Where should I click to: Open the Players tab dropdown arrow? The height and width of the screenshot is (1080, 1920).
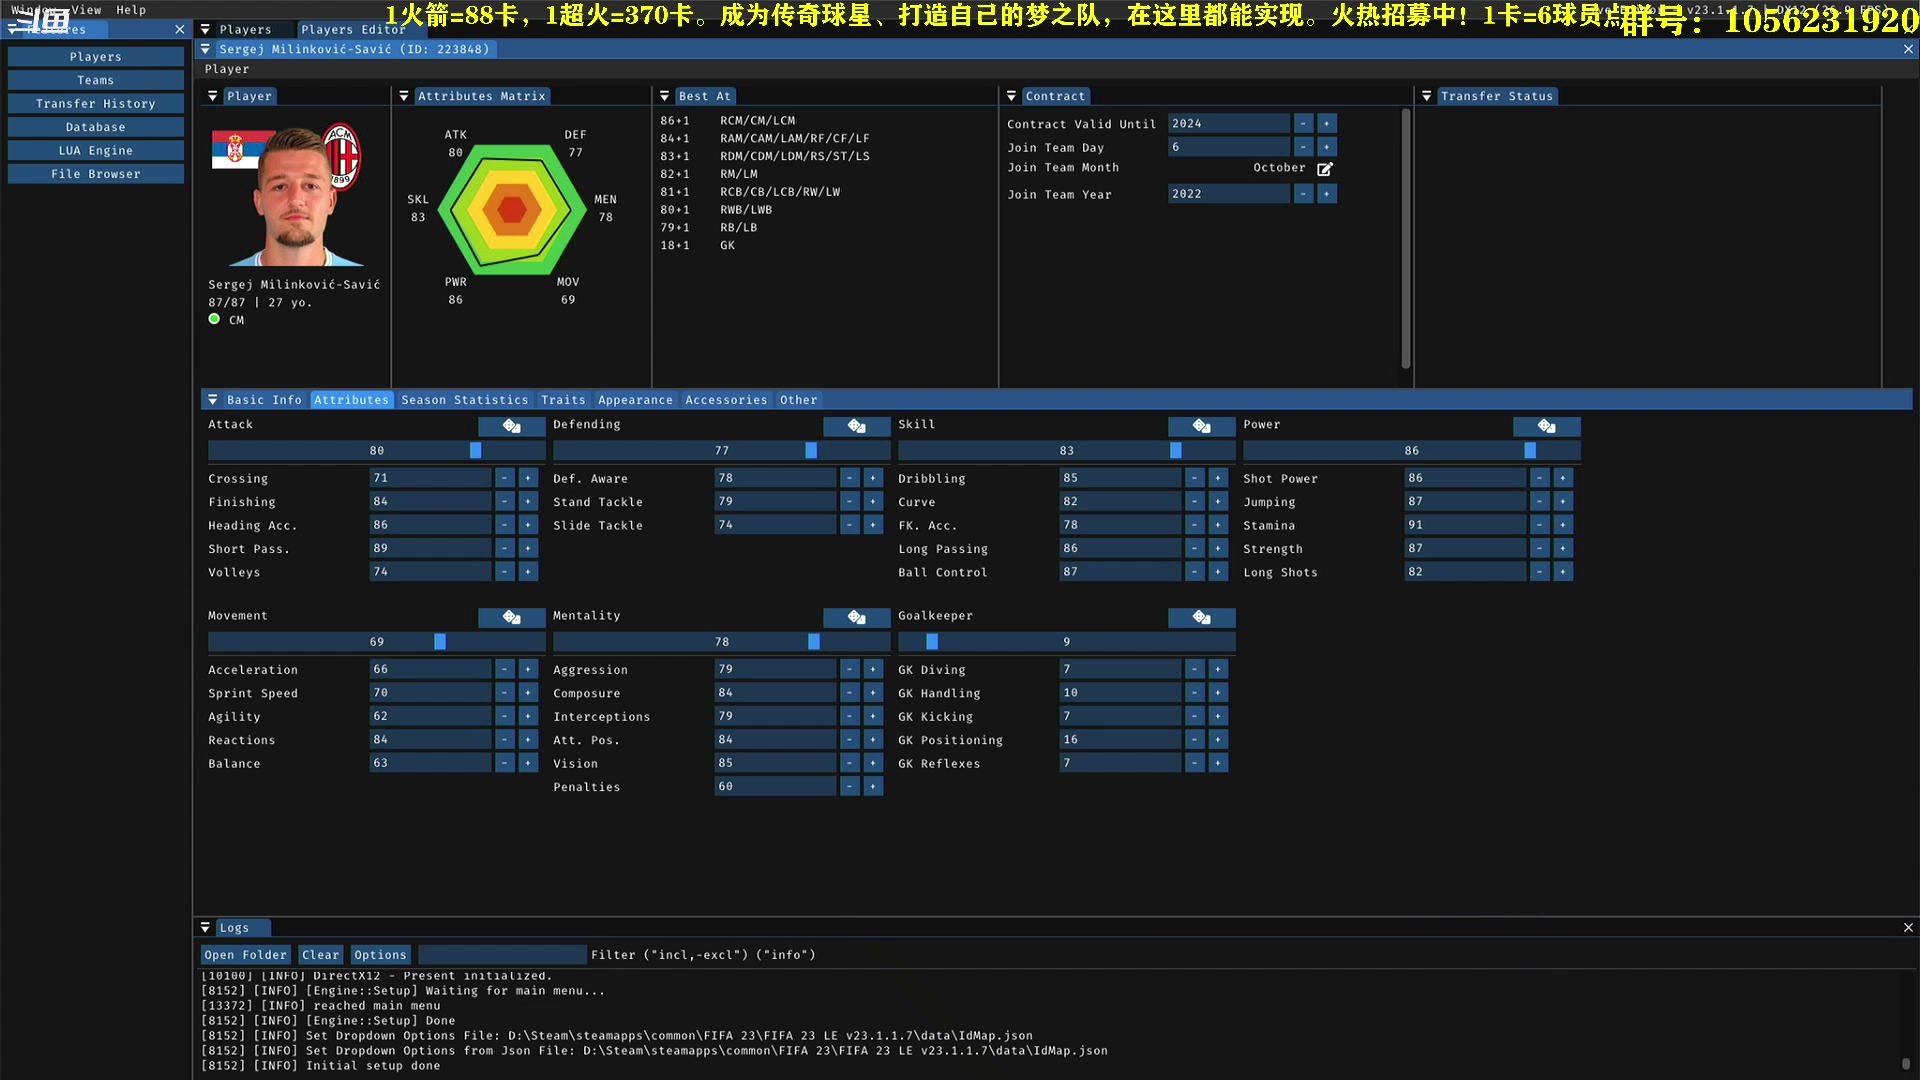[x=205, y=30]
